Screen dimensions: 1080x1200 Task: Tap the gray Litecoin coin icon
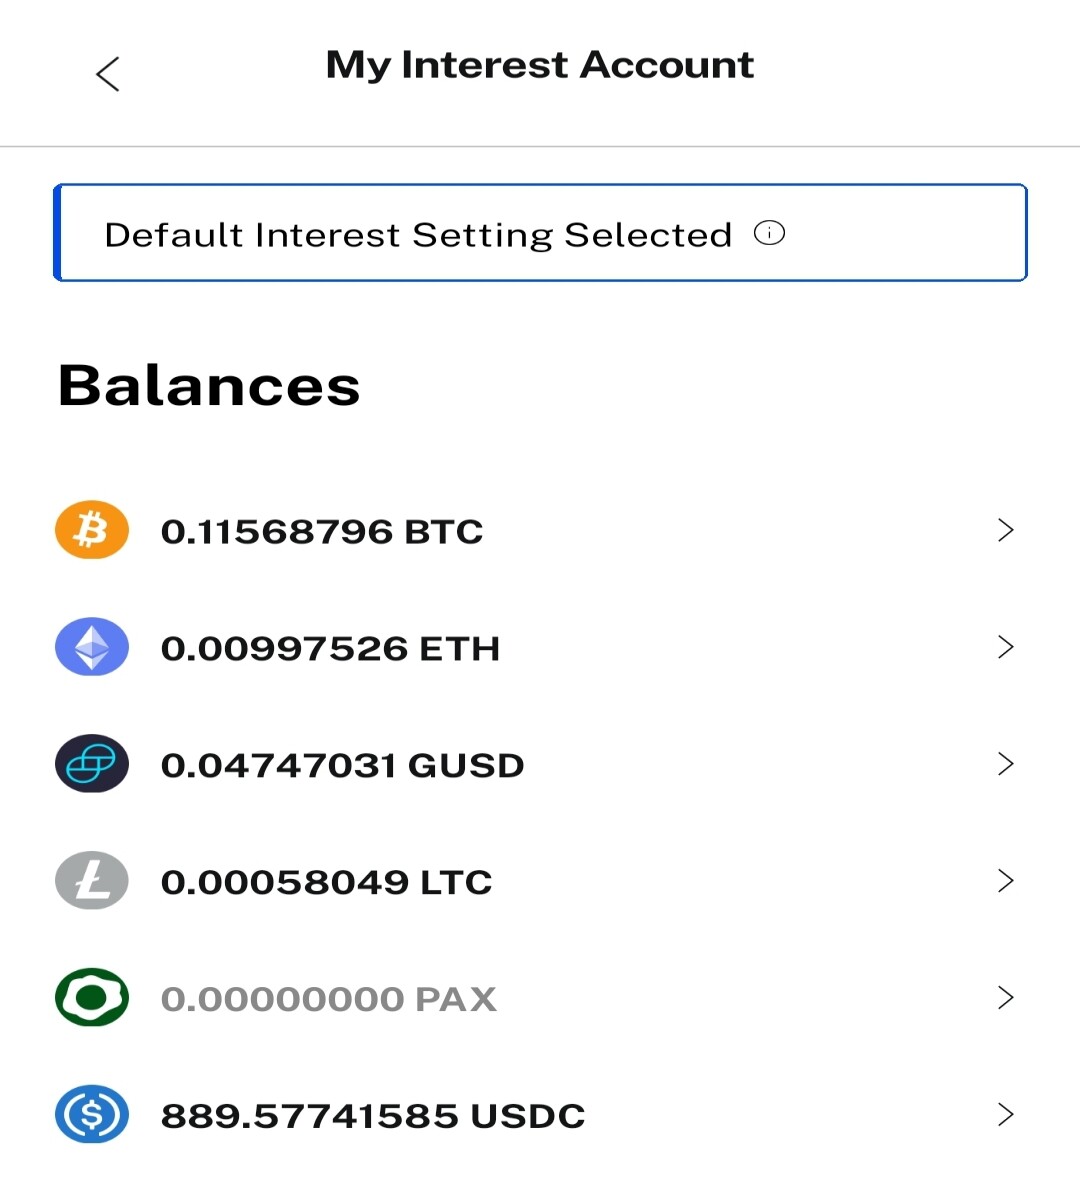pyautogui.click(x=92, y=881)
